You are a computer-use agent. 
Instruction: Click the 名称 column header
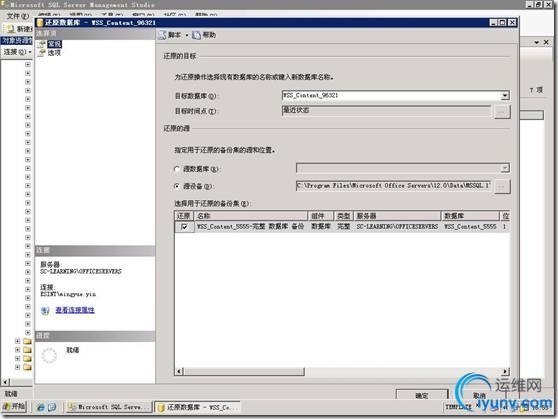(251, 216)
